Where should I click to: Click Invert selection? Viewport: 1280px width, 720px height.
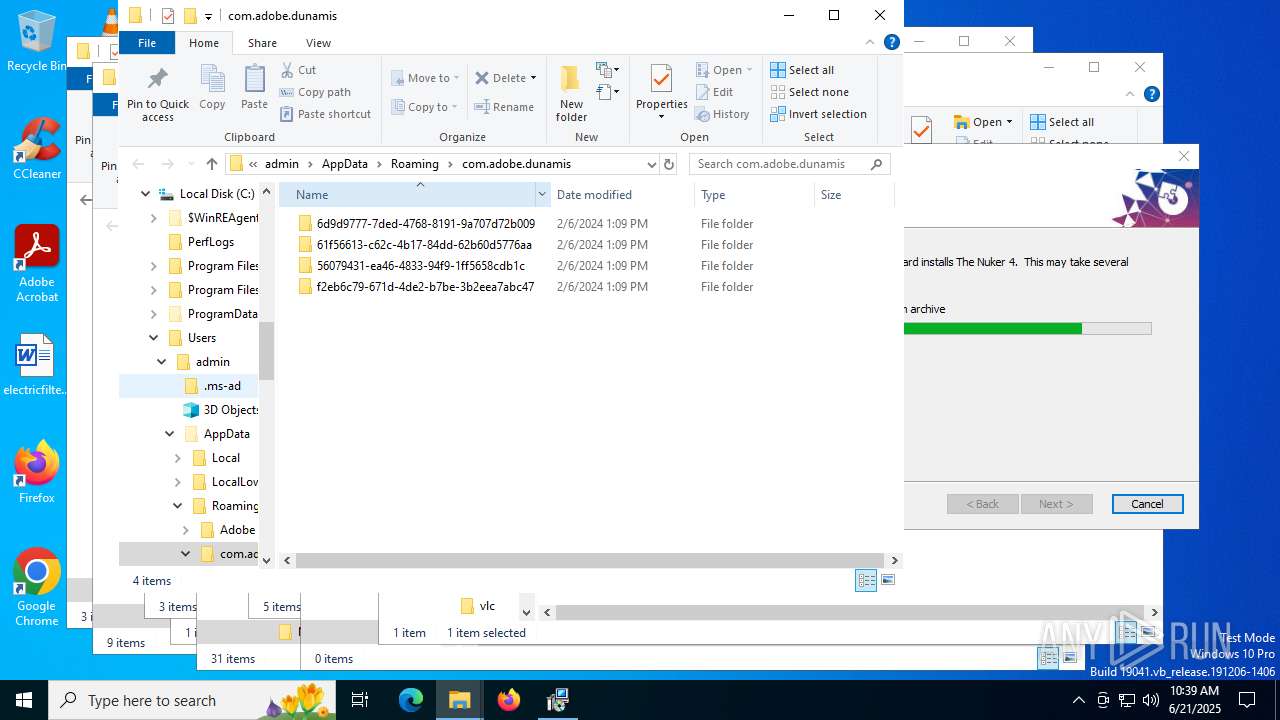coord(818,114)
